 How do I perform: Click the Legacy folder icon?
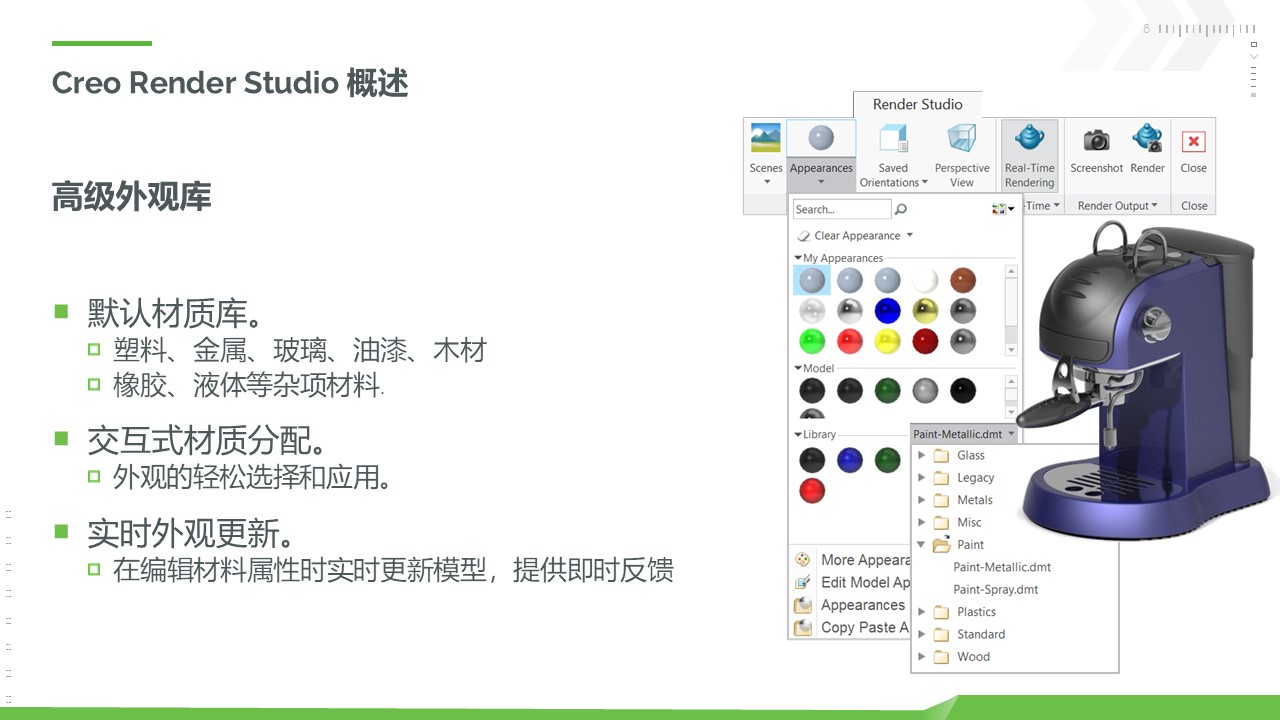(x=941, y=478)
